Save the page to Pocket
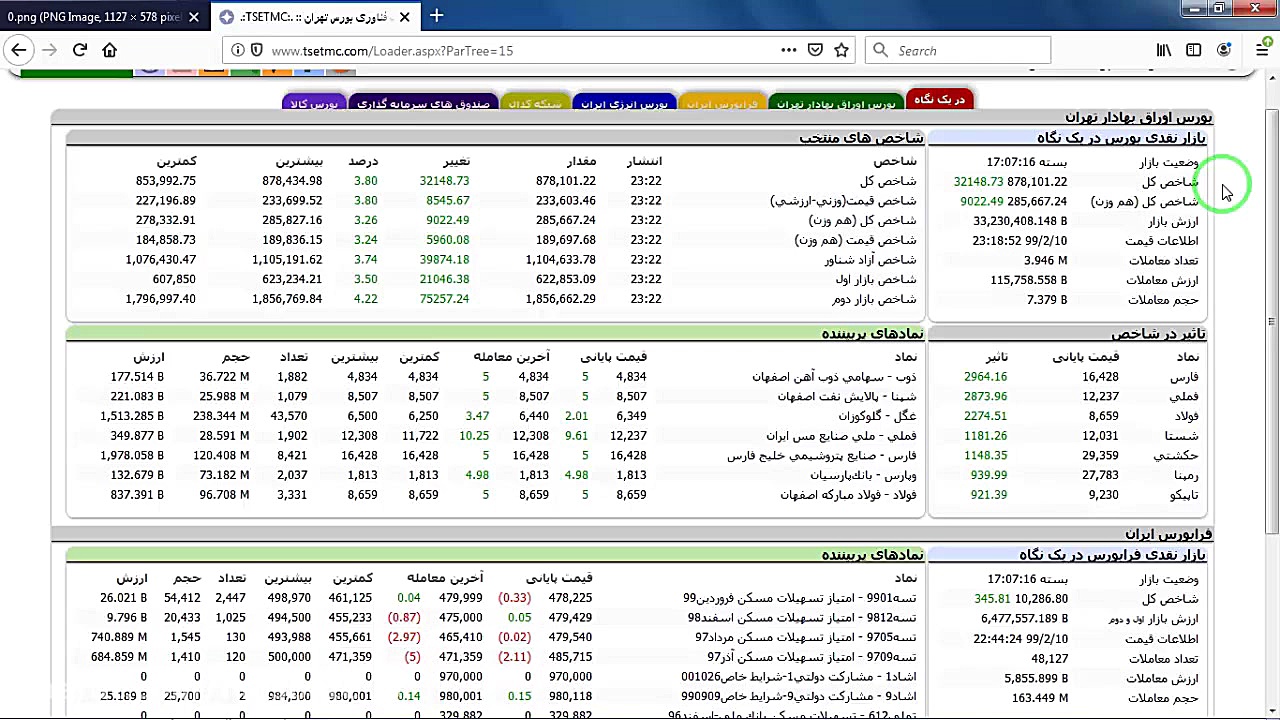The height and width of the screenshot is (720, 1280). coord(815,49)
